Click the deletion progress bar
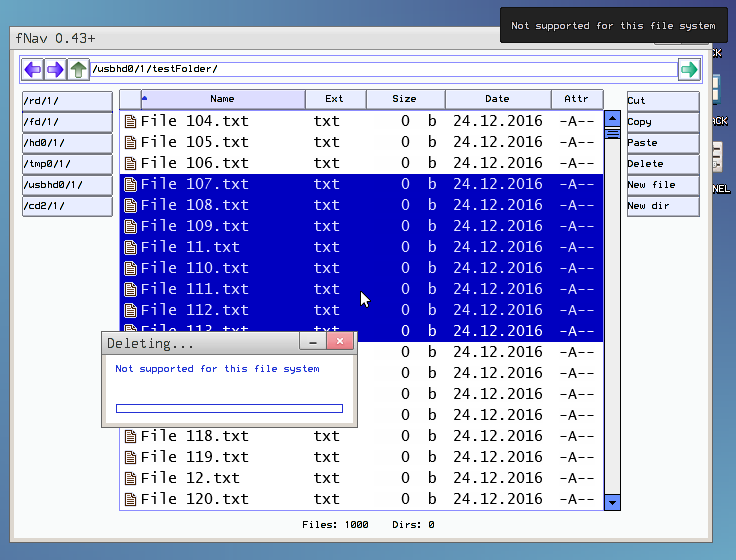 tap(229, 408)
